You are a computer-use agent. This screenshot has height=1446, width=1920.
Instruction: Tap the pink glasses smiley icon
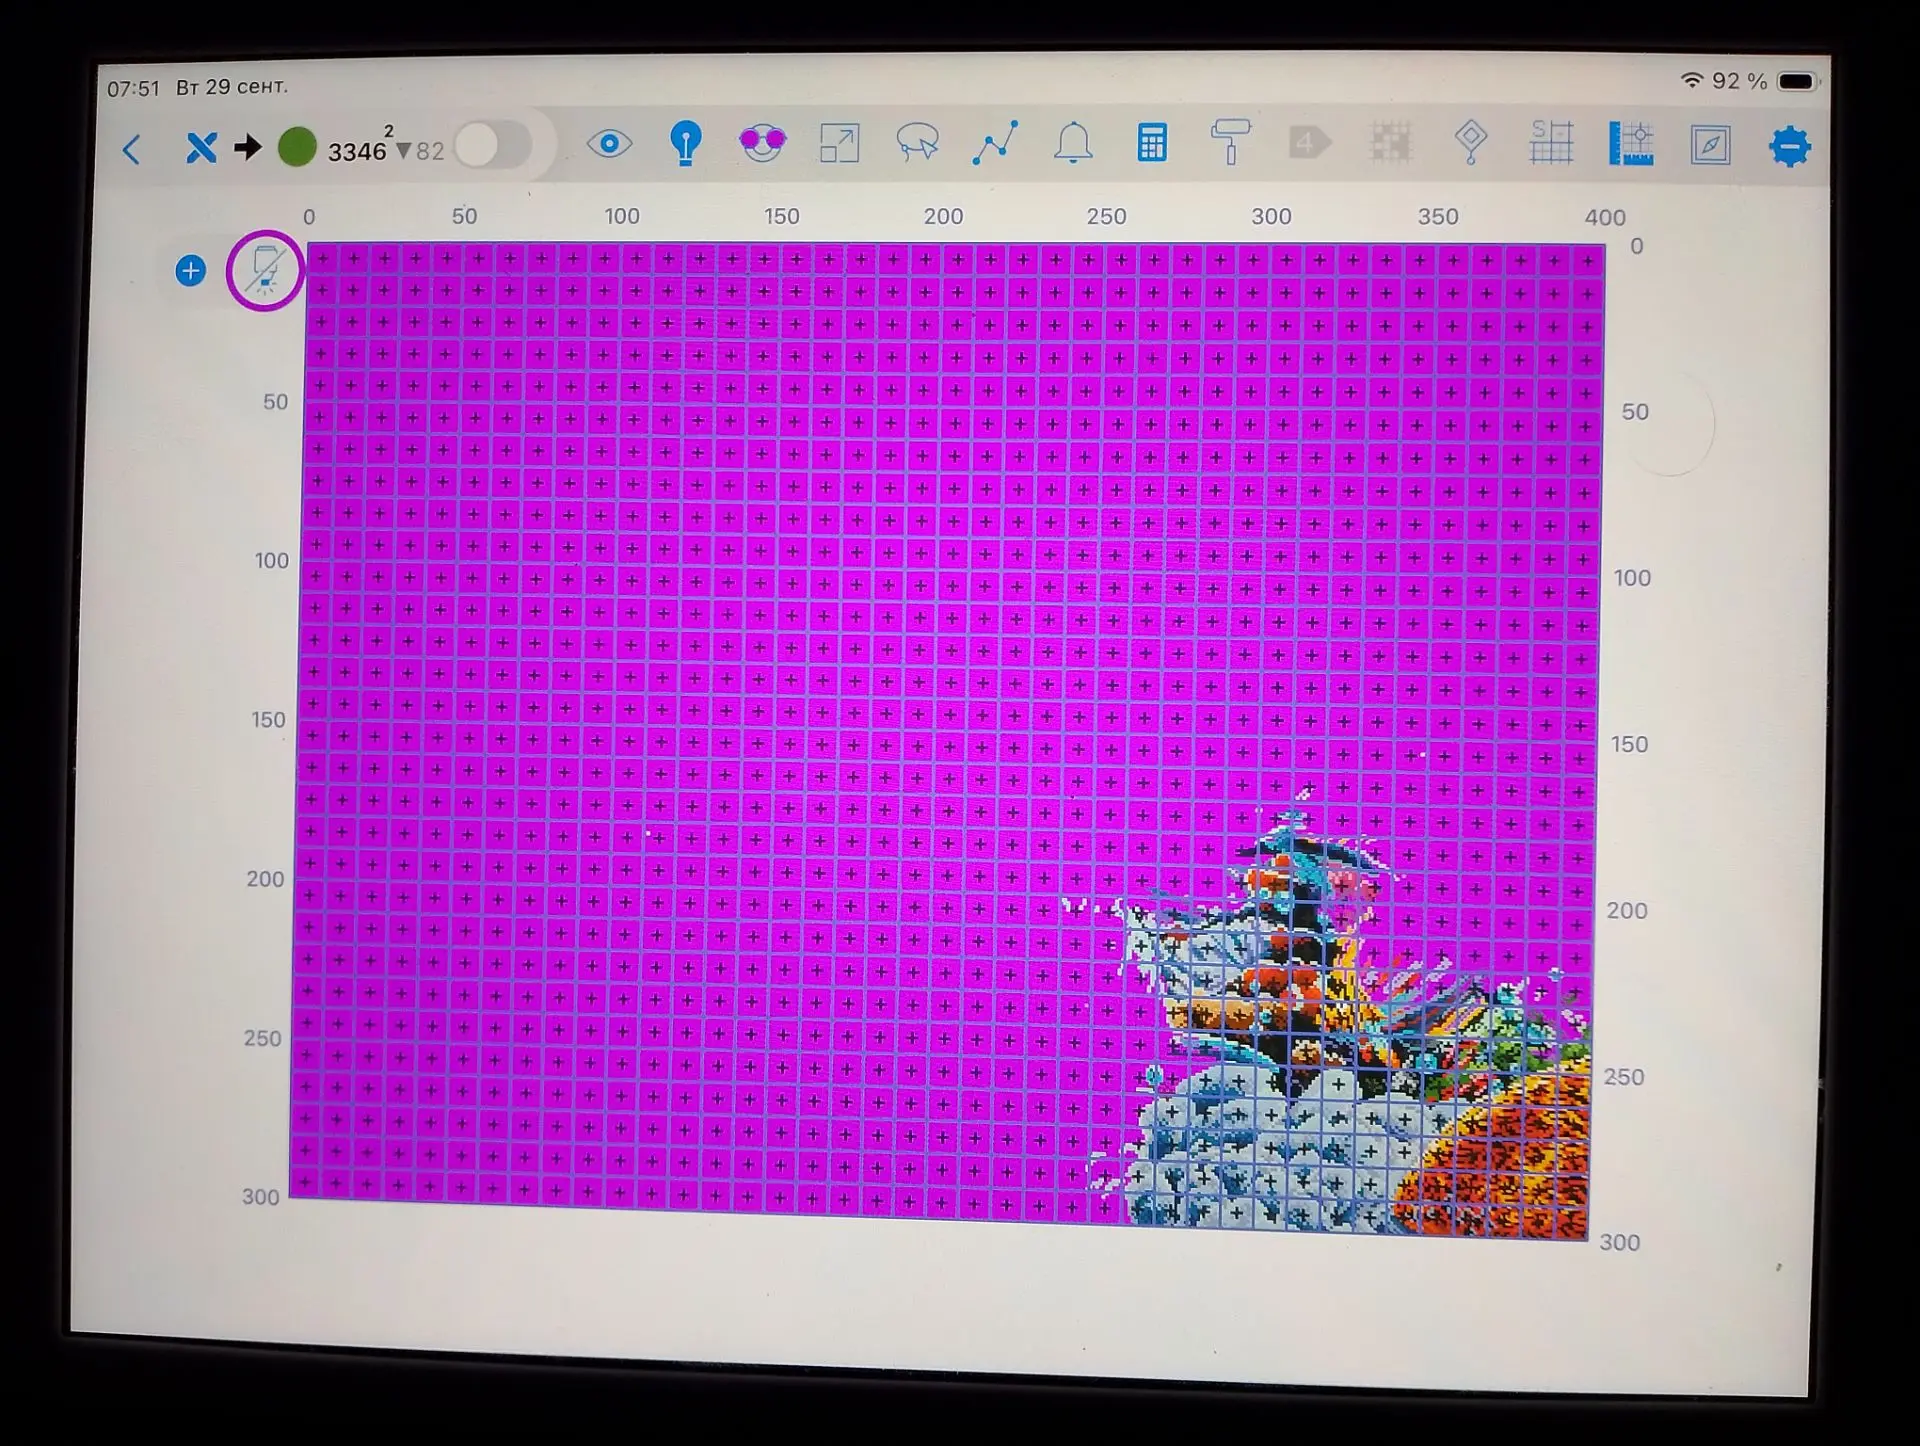tap(762, 144)
